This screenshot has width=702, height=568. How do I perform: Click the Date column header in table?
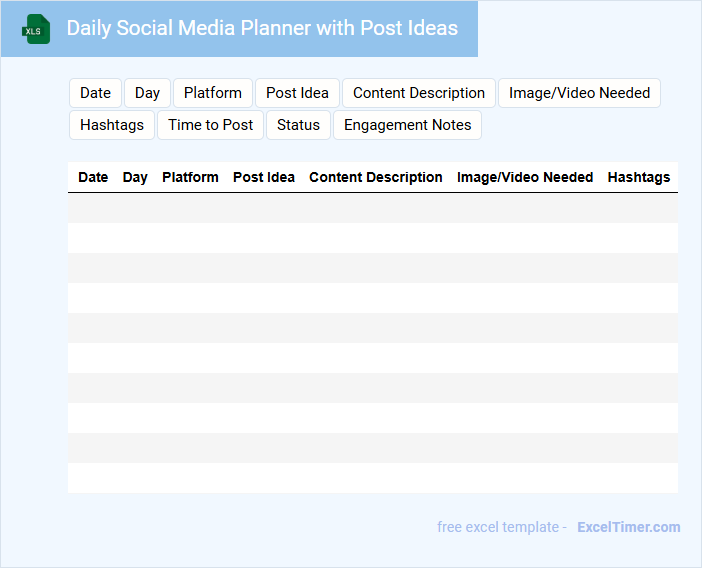pyautogui.click(x=93, y=177)
